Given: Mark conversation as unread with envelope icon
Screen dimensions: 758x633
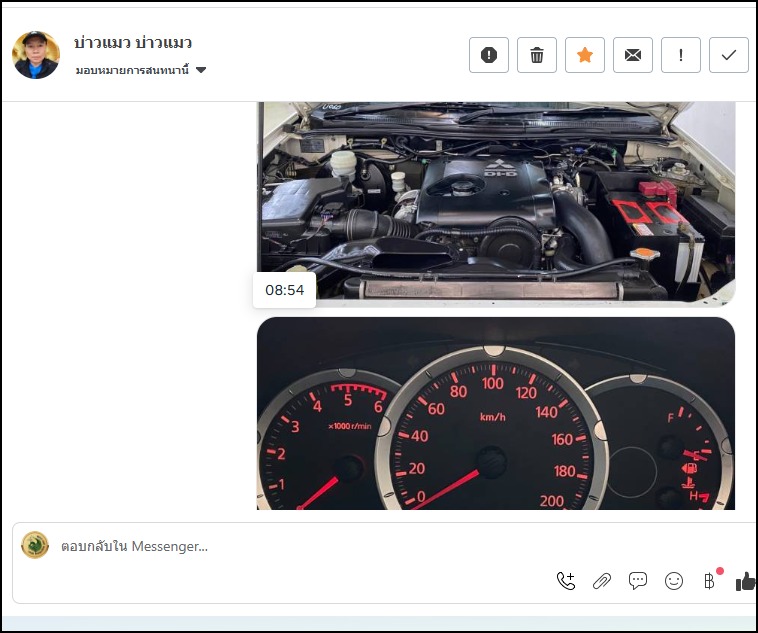Looking at the screenshot, I should (x=633, y=55).
